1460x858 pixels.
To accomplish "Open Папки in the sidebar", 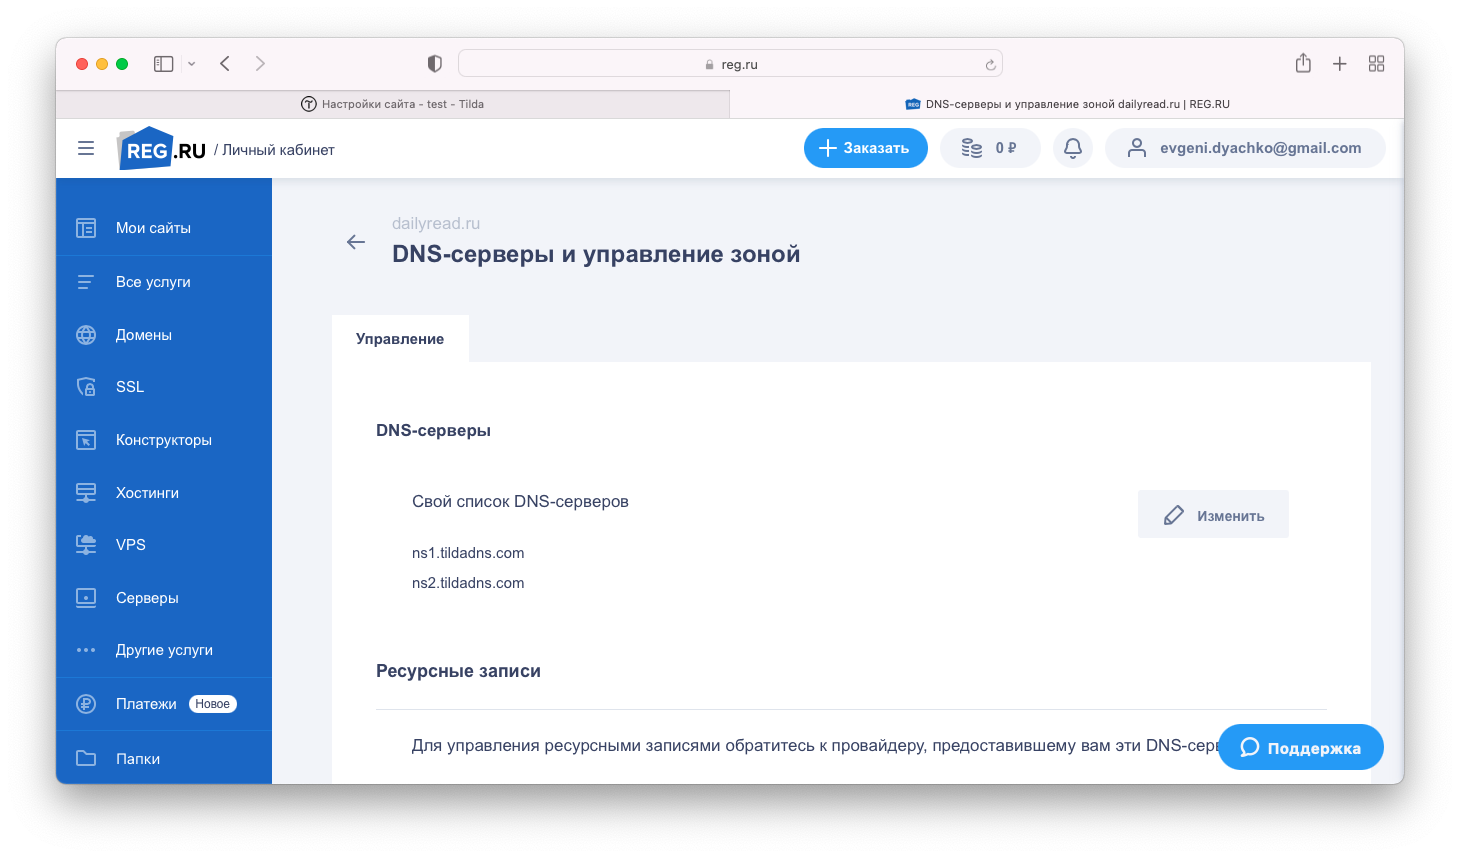I will [138, 759].
